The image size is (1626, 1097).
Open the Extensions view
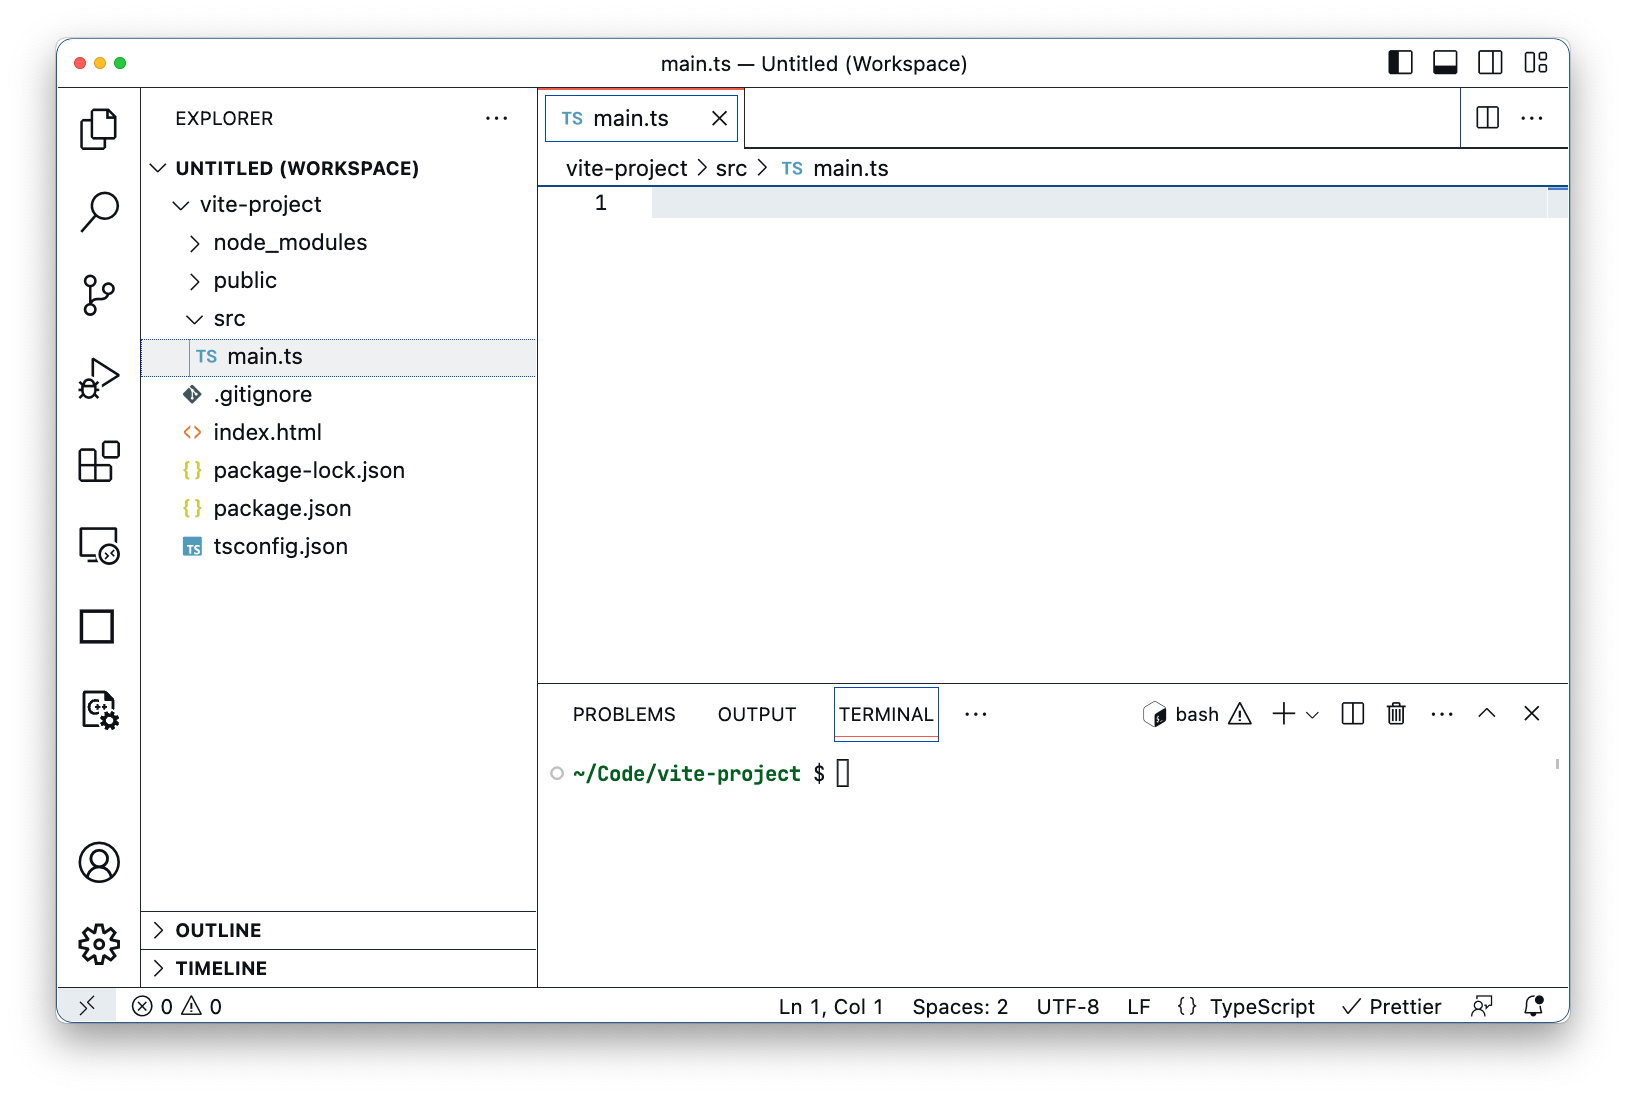pyautogui.click(x=99, y=462)
